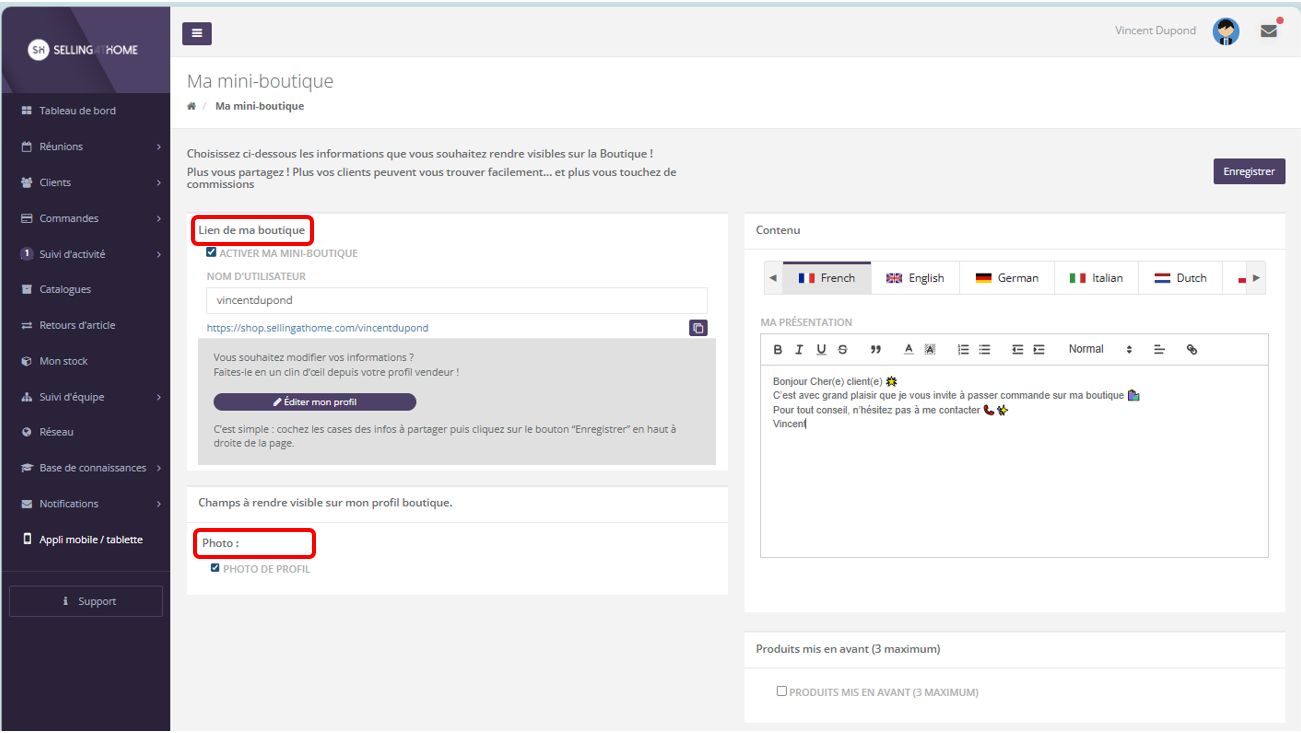Copy the shop link with the copy icon
This screenshot has width=1301, height=733.
[x=698, y=328]
